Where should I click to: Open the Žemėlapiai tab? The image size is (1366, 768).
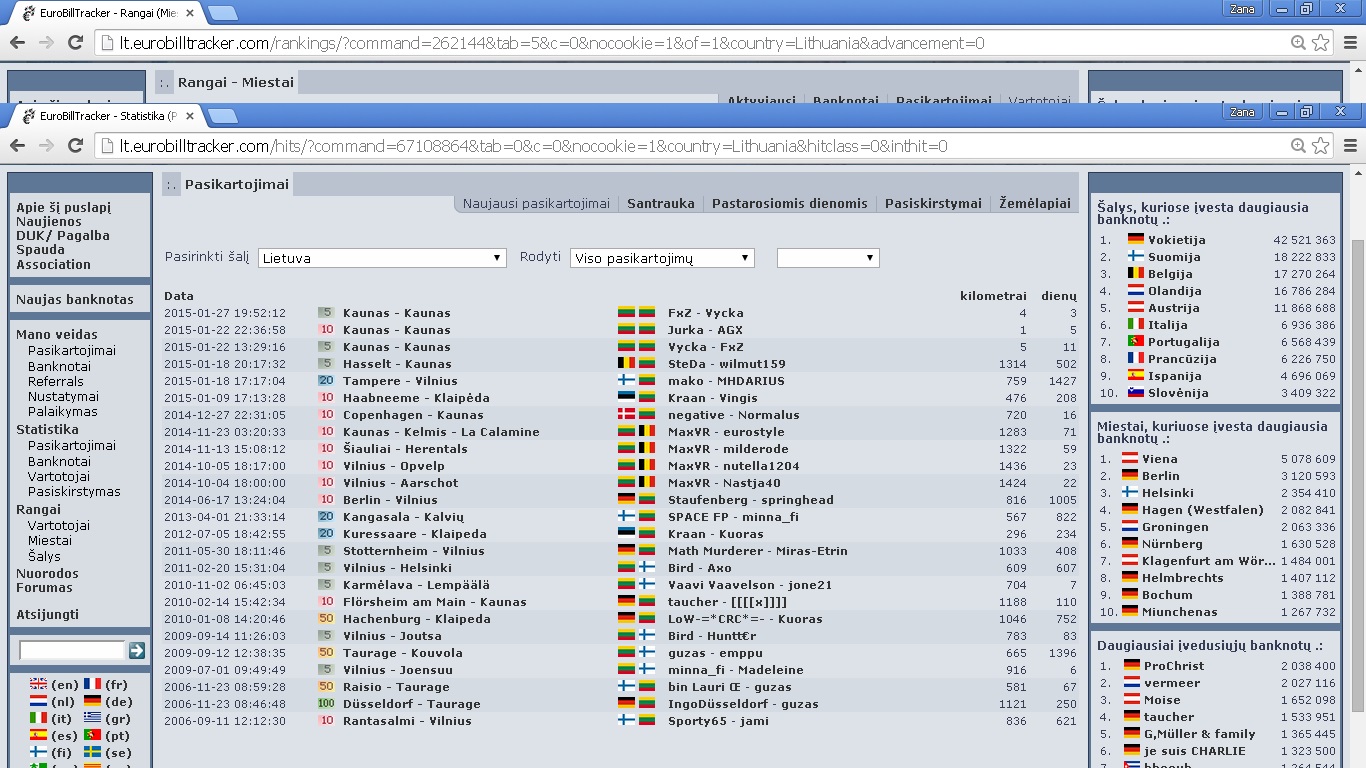pos(1035,203)
